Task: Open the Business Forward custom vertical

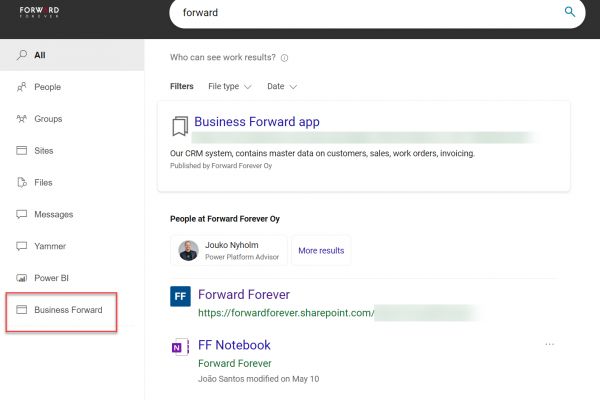Action: (x=67, y=310)
